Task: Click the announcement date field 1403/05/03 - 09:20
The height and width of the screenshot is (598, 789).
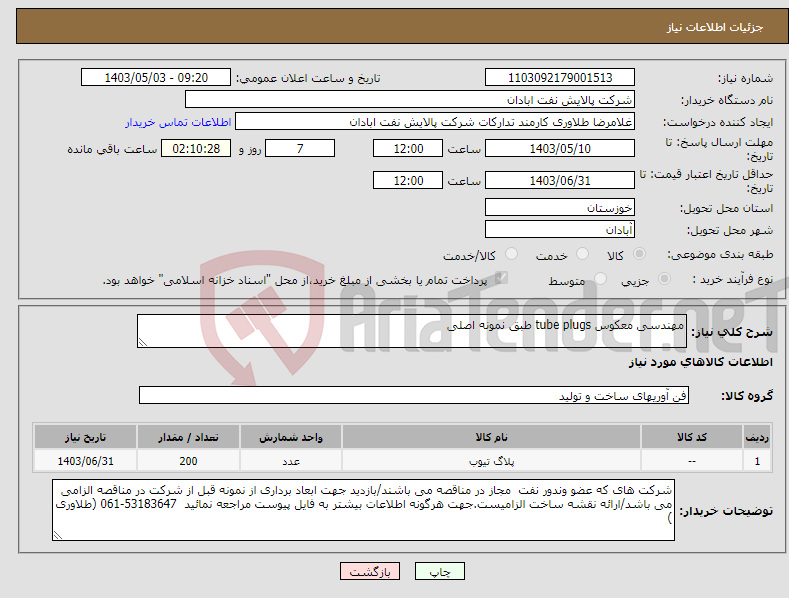Action: tap(155, 78)
